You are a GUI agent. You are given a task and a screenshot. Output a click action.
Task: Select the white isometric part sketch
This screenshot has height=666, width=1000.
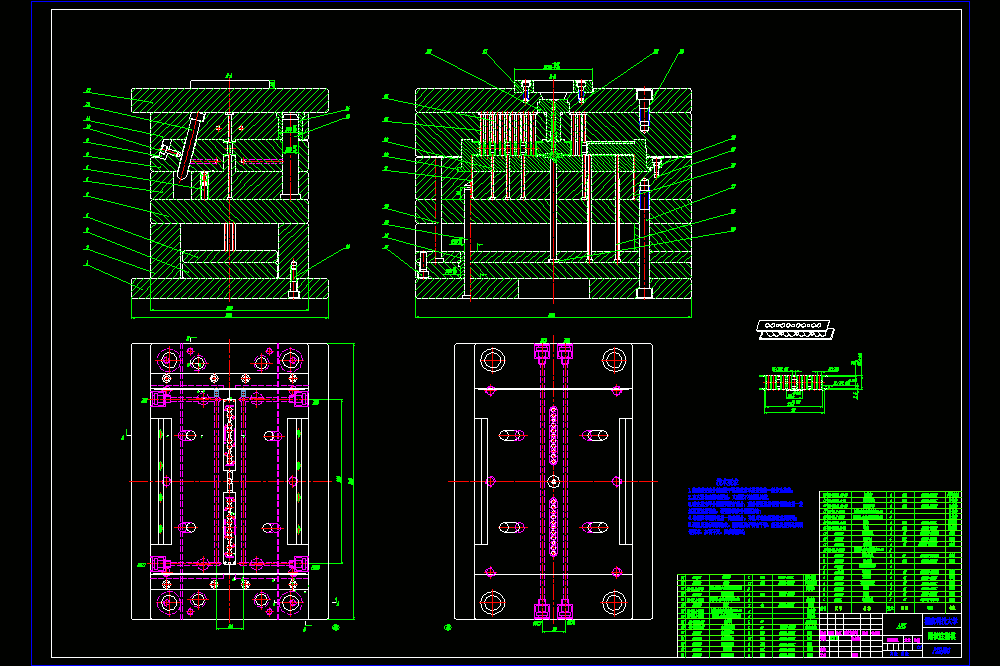point(795,329)
